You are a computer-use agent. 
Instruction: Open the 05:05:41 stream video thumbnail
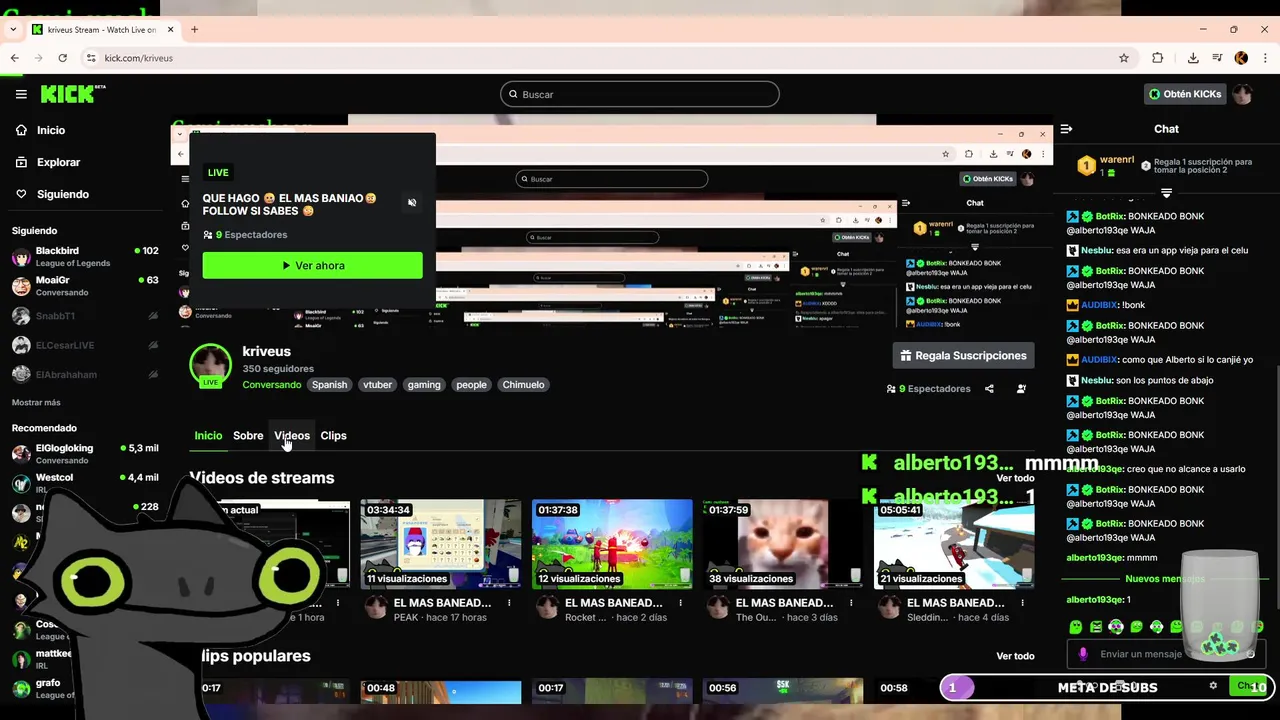tap(954, 544)
